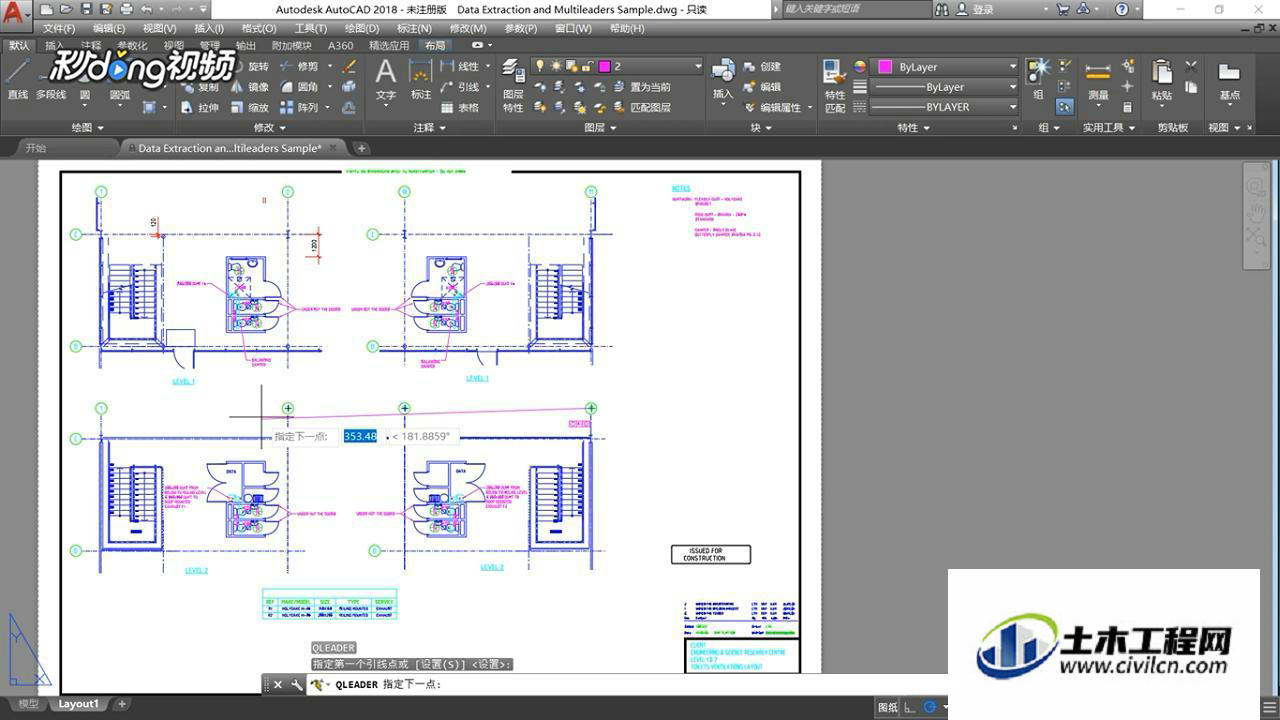The image size is (1280, 720).
Task: Open the File (文件) menu
Action: coord(59,28)
